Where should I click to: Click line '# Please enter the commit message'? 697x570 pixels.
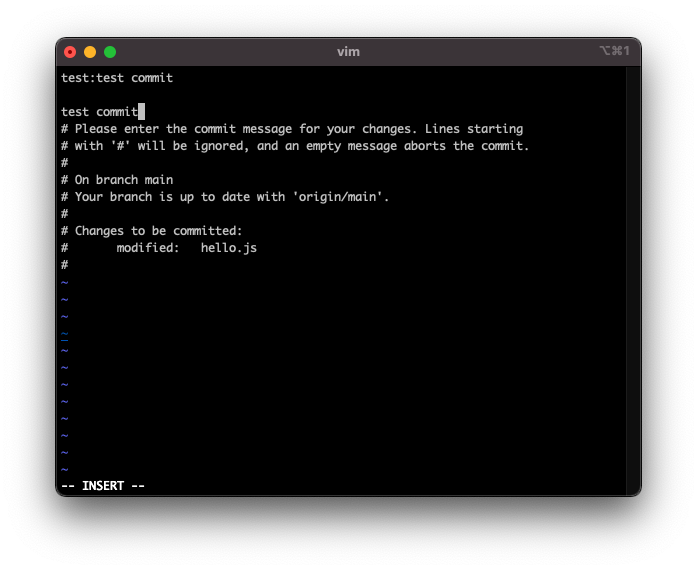click(x=292, y=129)
